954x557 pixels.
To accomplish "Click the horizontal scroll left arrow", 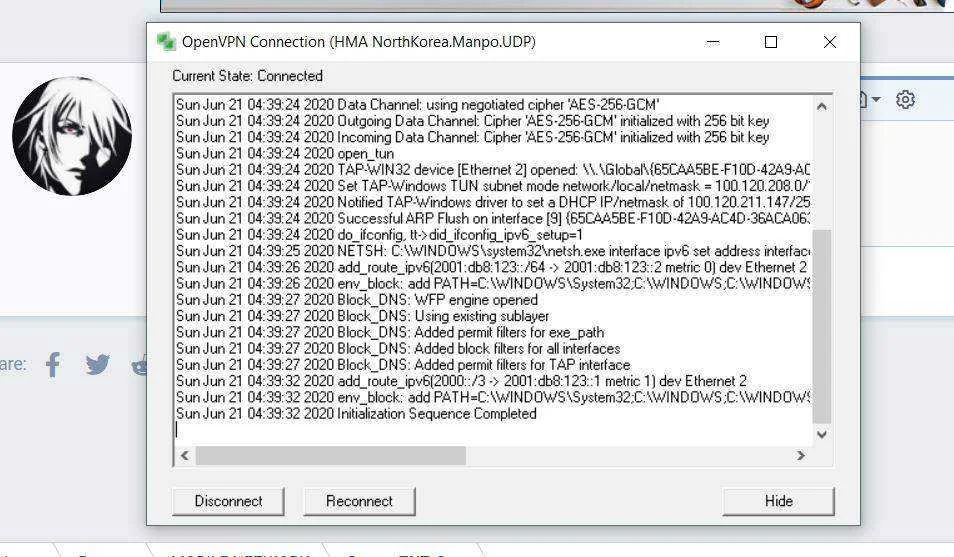I will [x=185, y=455].
